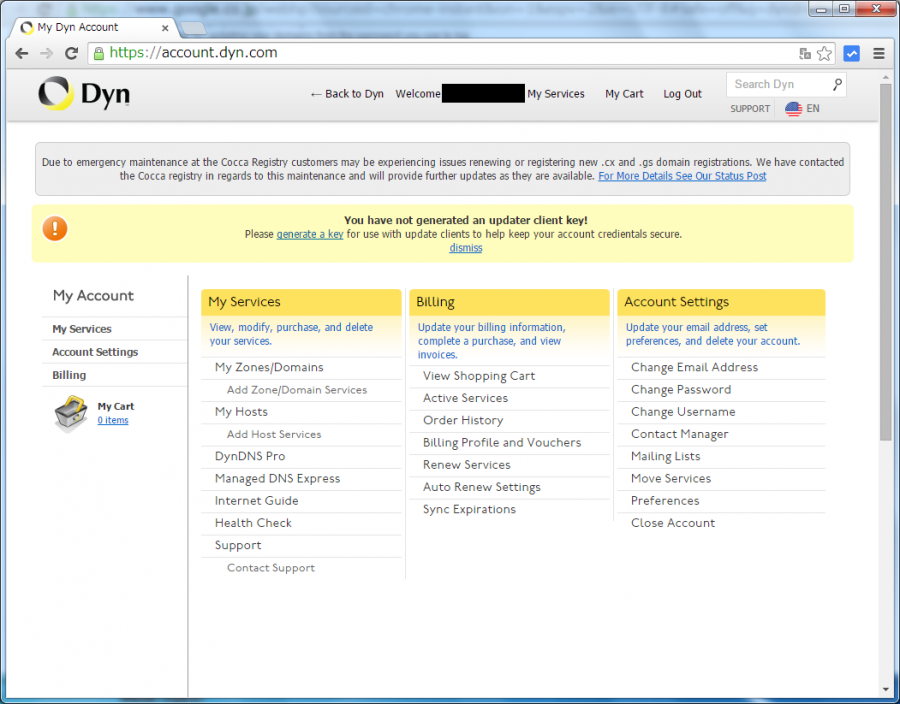This screenshot has width=900, height=704.
Task: Click the green SSL padlock icon
Action: pos(99,53)
